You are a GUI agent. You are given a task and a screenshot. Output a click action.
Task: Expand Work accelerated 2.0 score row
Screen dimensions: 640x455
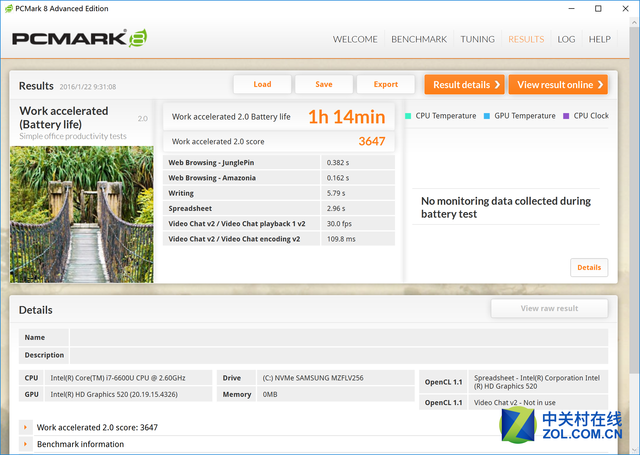pos(25,427)
